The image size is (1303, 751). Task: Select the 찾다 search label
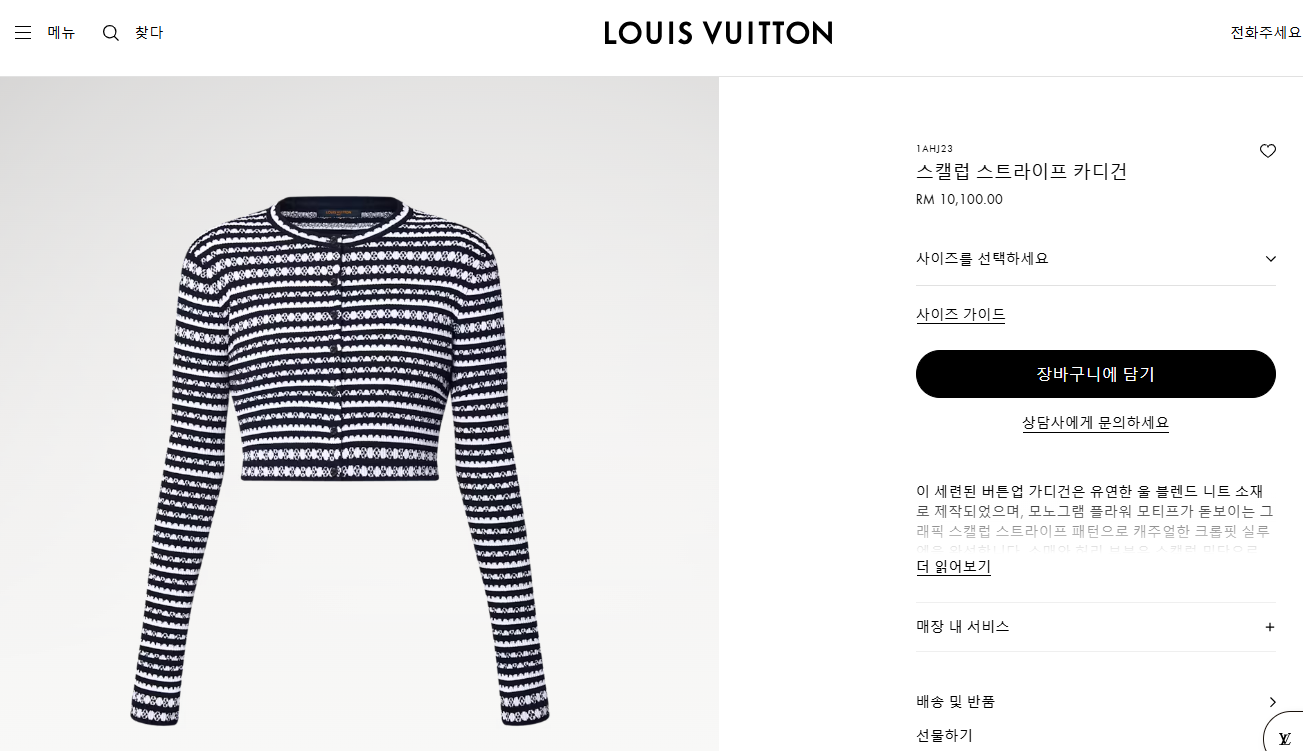(149, 33)
